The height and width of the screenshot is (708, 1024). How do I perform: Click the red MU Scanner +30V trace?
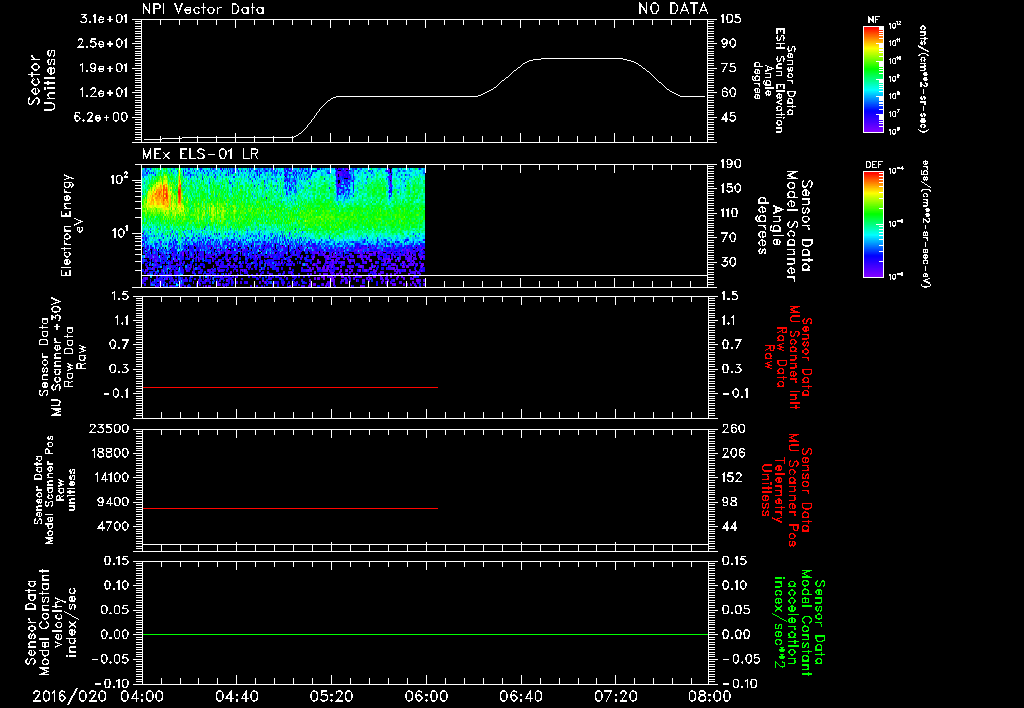tap(290, 387)
